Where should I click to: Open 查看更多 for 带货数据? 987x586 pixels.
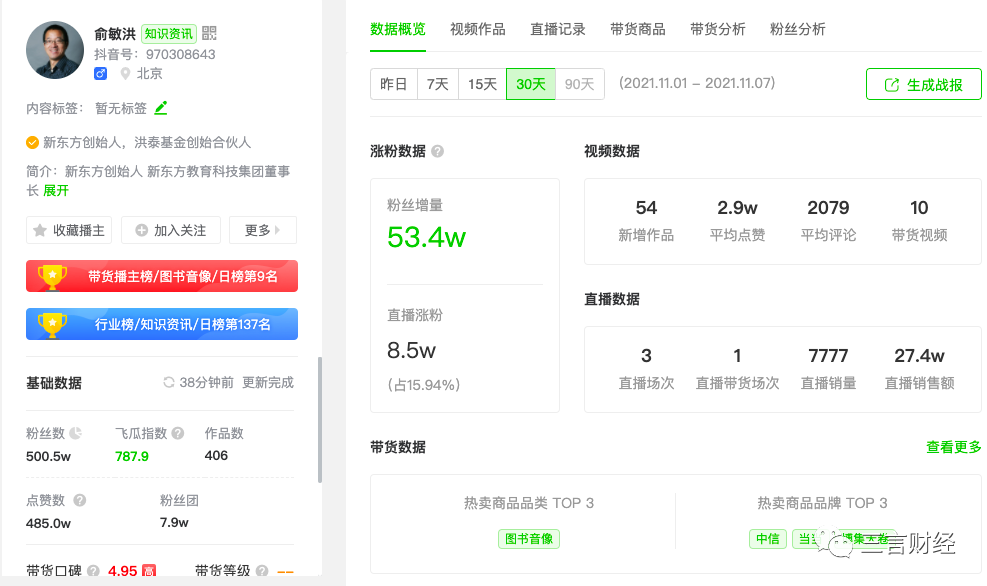[953, 447]
